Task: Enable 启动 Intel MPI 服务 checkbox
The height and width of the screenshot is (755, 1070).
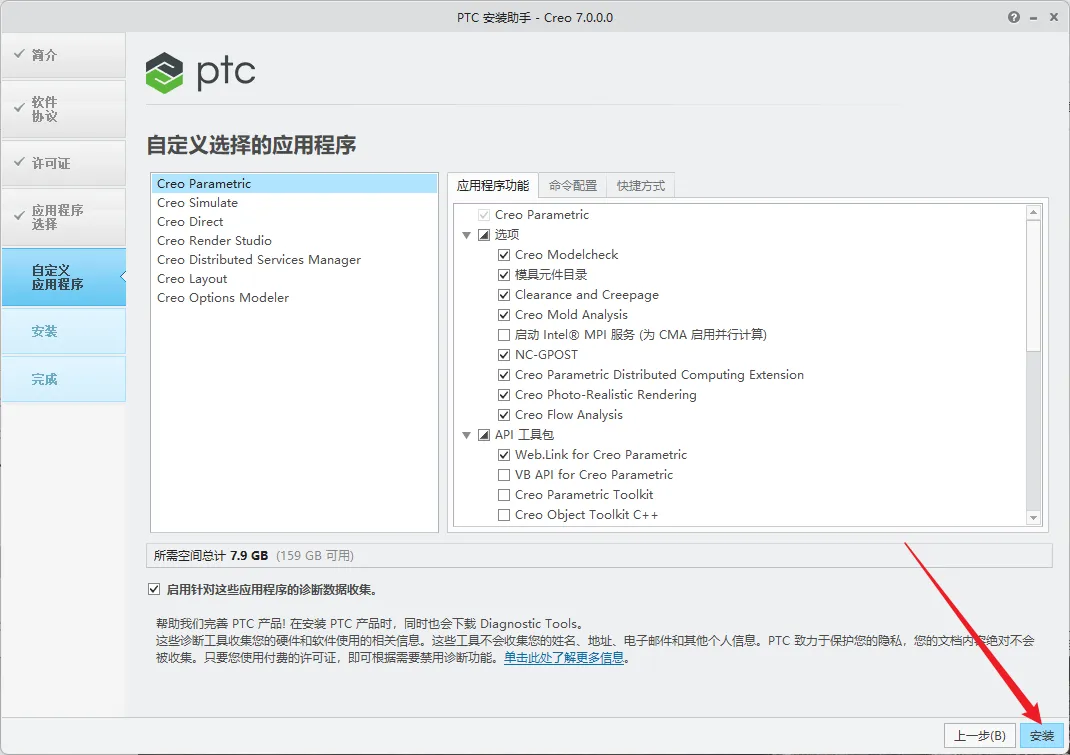Action: coord(504,334)
